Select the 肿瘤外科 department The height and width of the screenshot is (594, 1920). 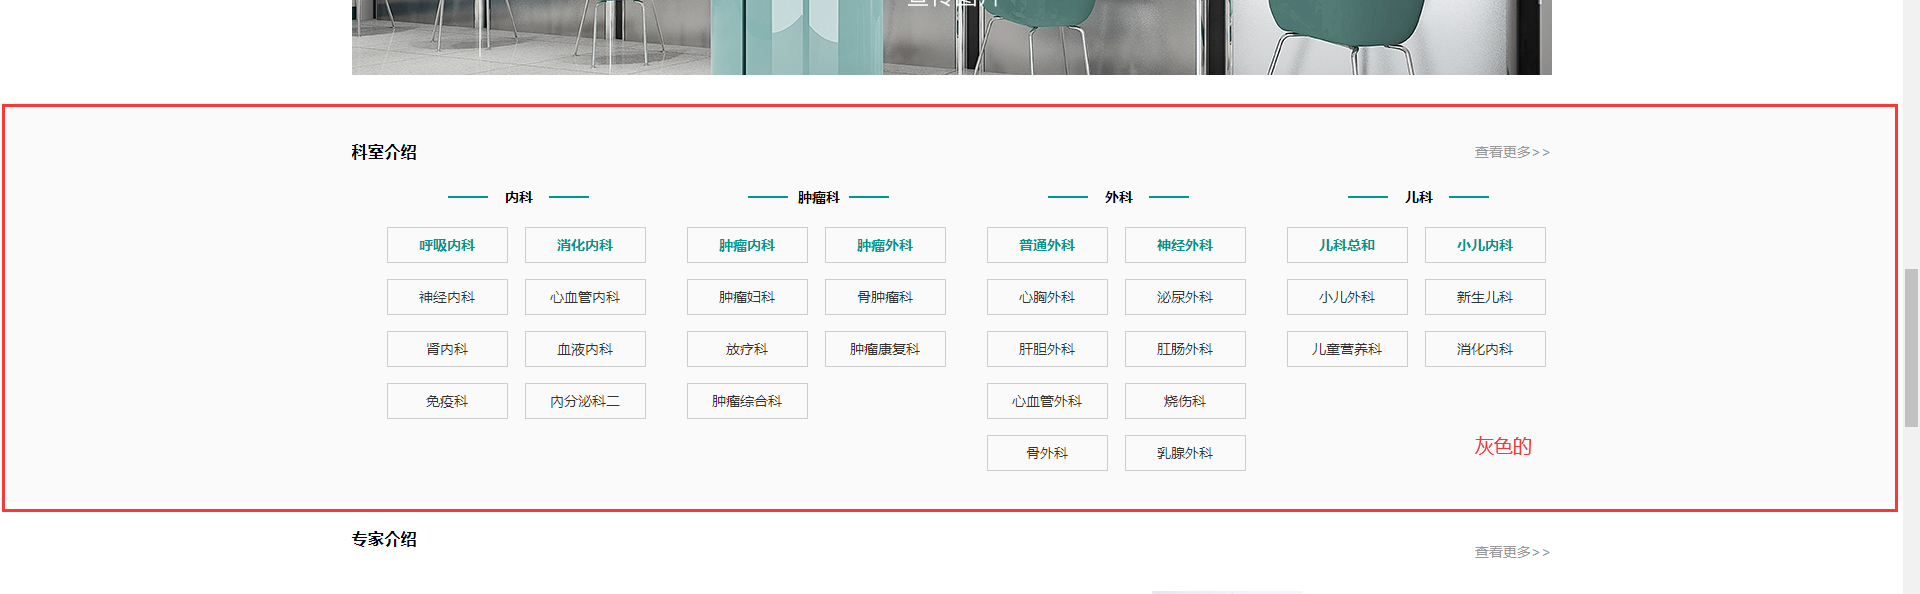(x=885, y=245)
